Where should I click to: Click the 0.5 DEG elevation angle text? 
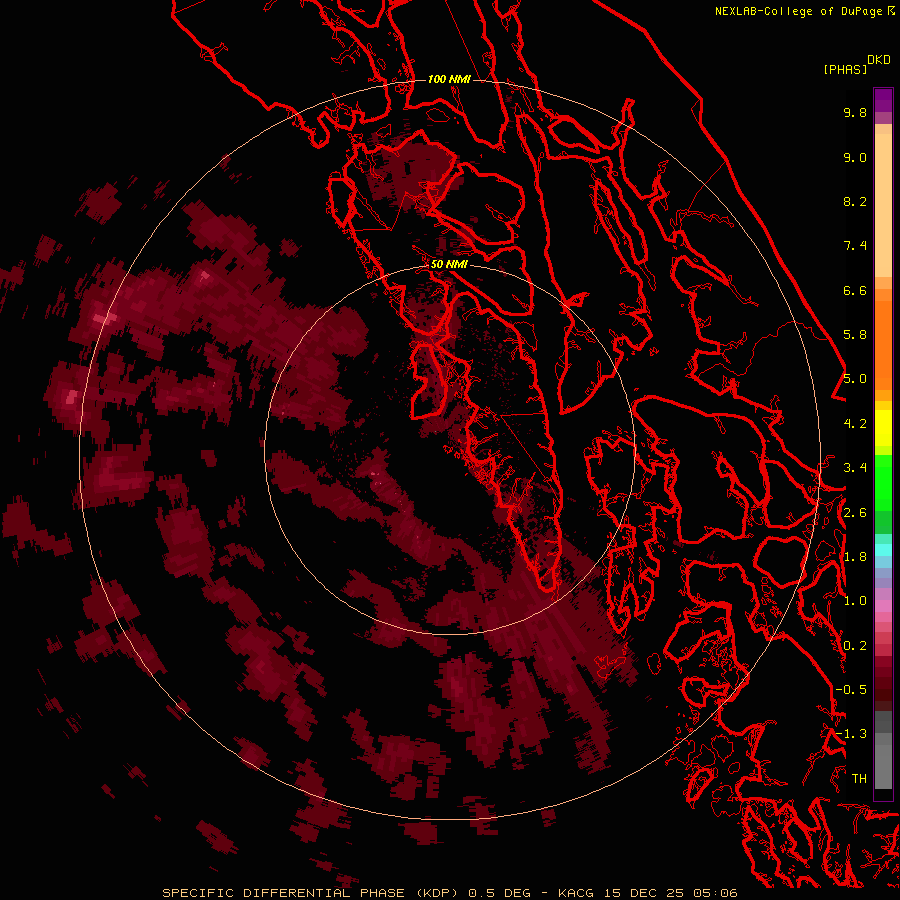pyautogui.click(x=501, y=893)
